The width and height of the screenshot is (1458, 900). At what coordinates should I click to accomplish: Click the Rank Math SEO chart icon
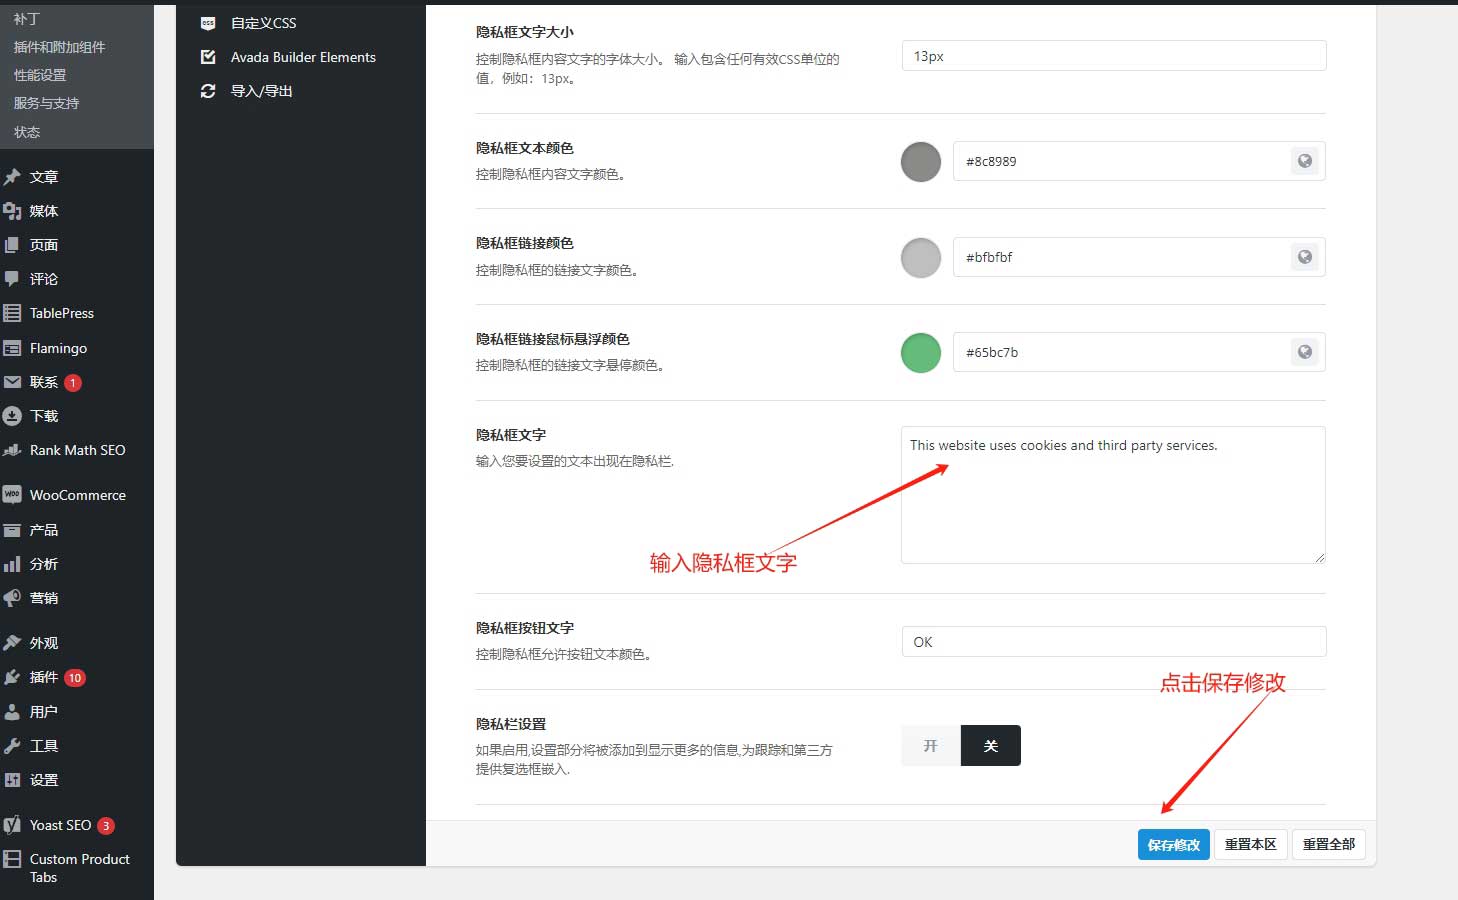[x=12, y=450]
